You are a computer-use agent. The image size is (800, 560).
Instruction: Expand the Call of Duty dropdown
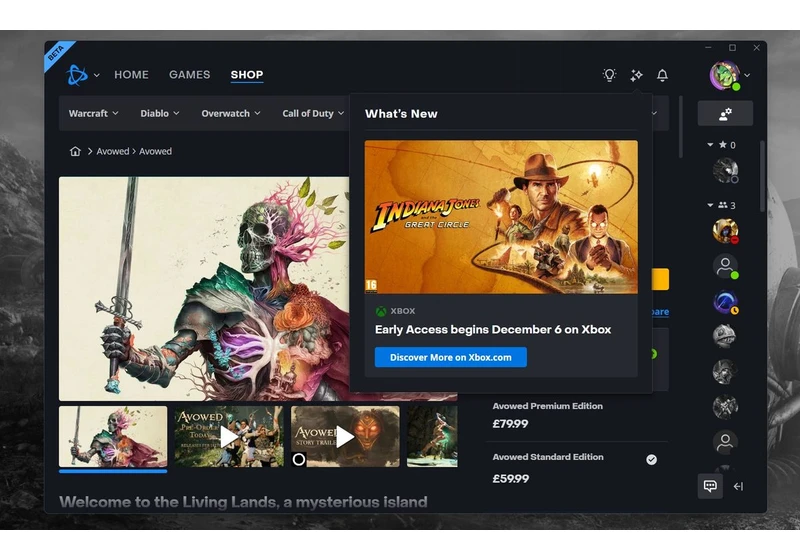point(313,113)
